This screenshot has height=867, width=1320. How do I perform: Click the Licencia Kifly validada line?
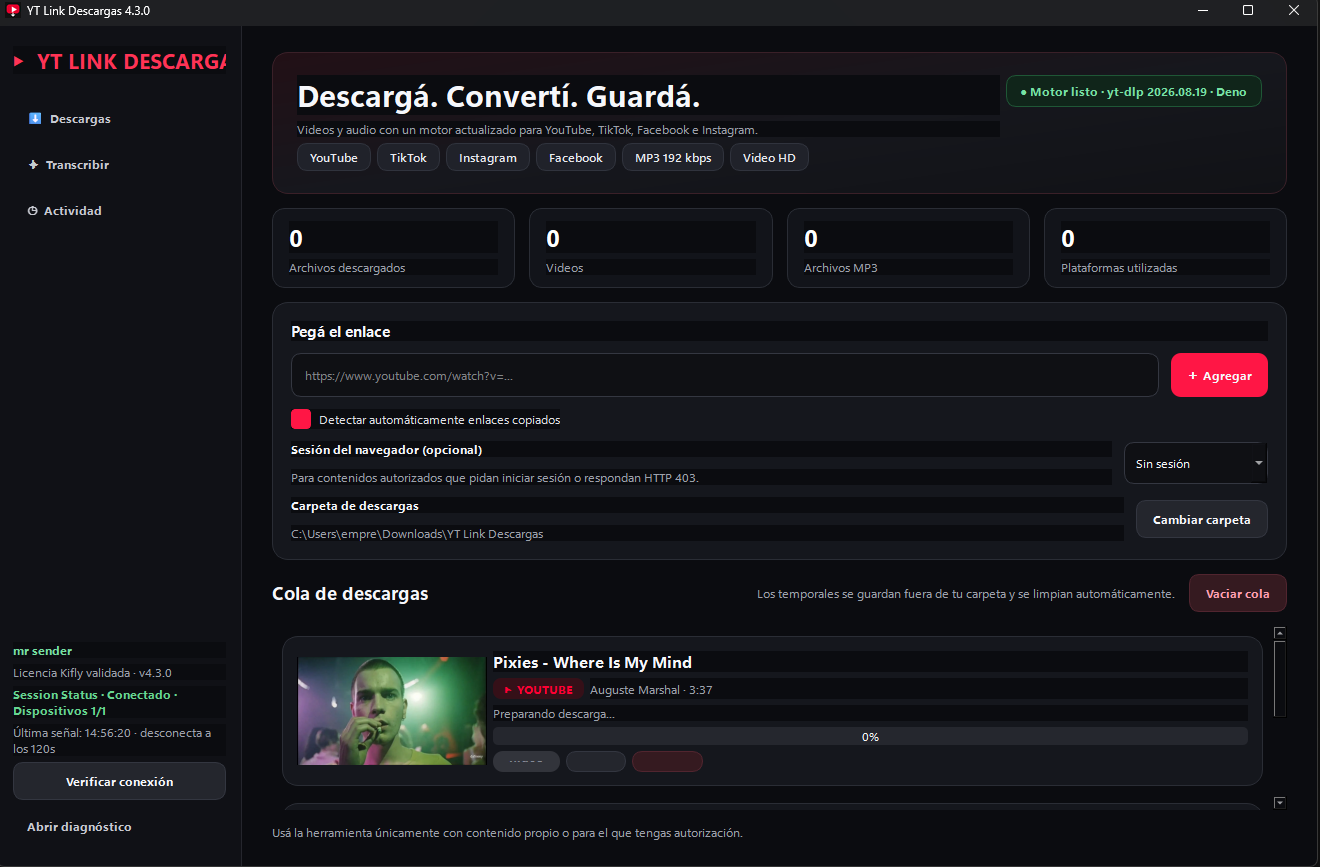coord(92,673)
